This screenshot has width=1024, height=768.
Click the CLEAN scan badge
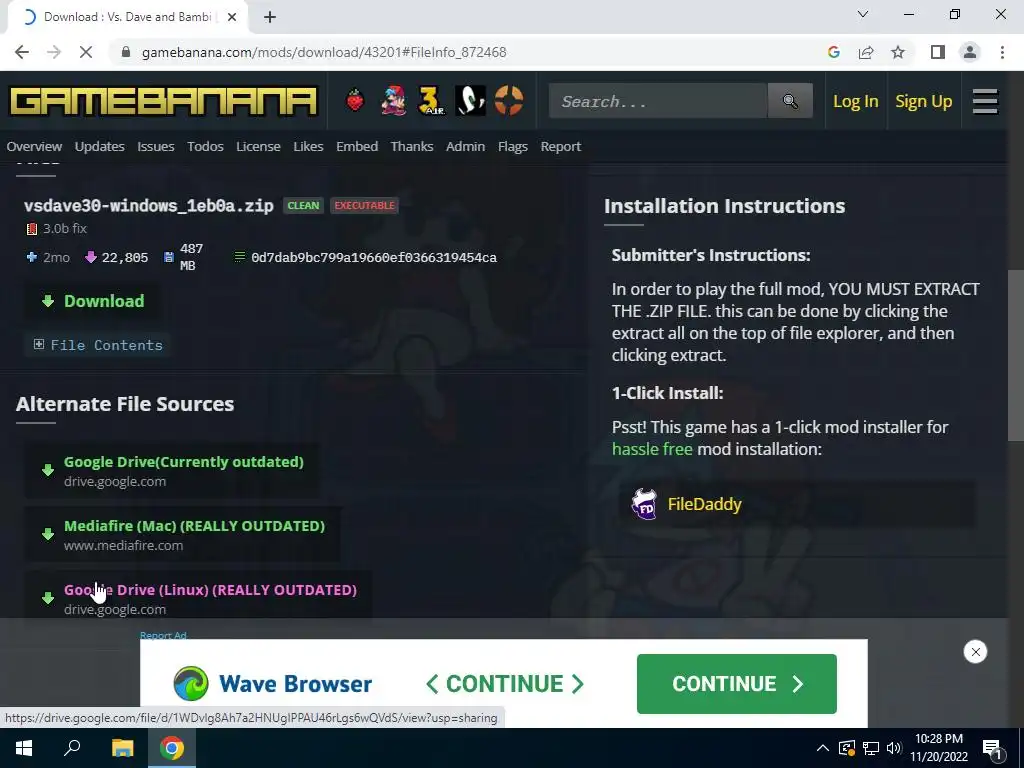point(304,206)
